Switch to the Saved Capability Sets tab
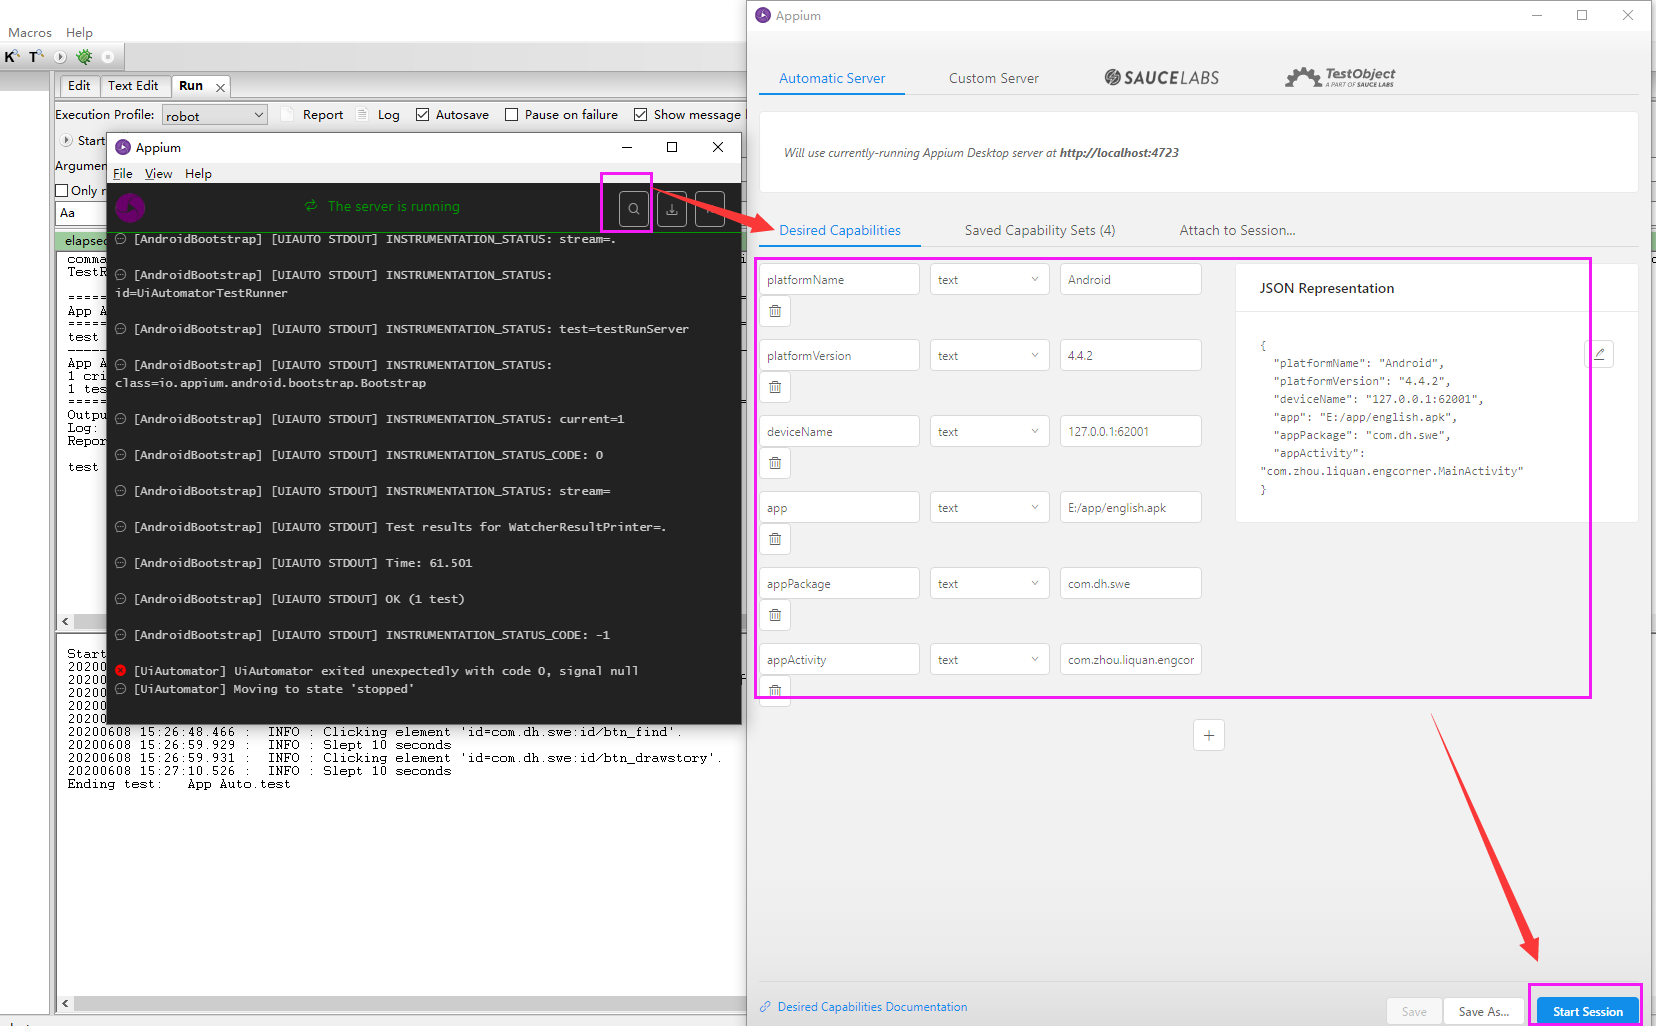The image size is (1656, 1026). pos(1039,230)
